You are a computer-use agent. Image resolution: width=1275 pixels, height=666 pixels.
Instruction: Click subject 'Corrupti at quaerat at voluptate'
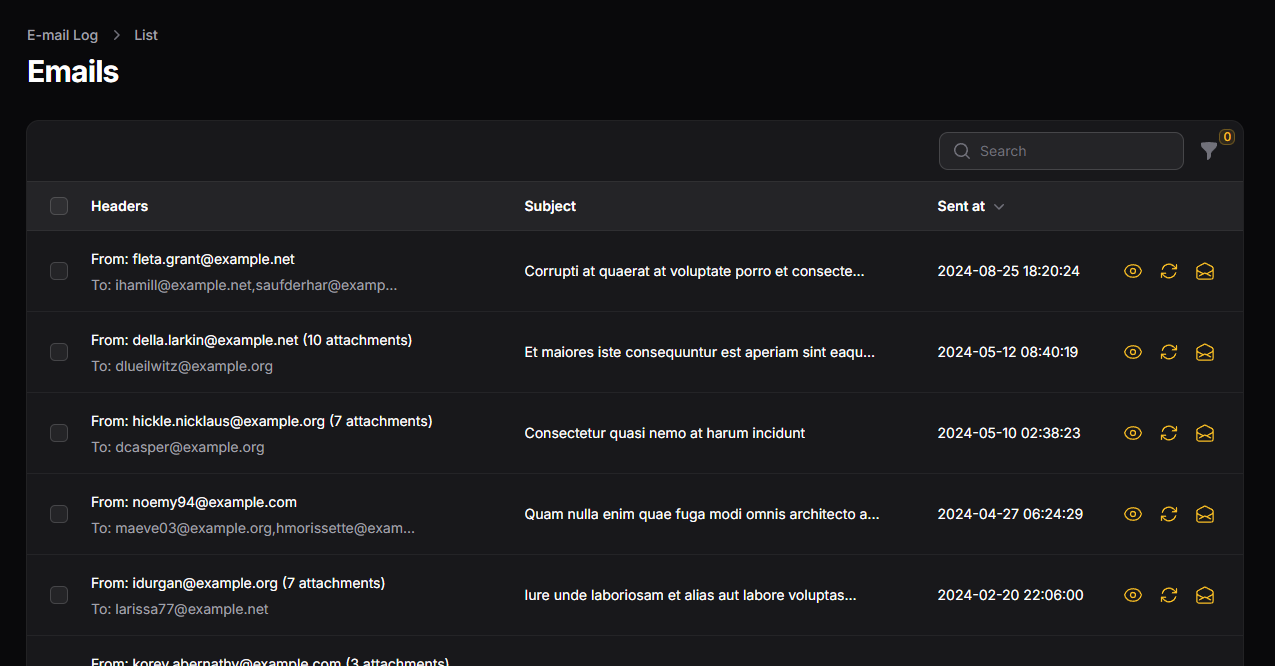point(694,271)
